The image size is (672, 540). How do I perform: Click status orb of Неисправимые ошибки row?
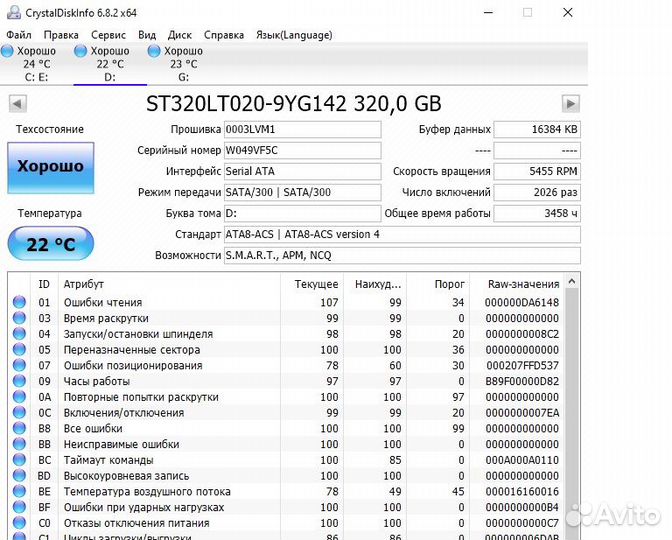19,444
